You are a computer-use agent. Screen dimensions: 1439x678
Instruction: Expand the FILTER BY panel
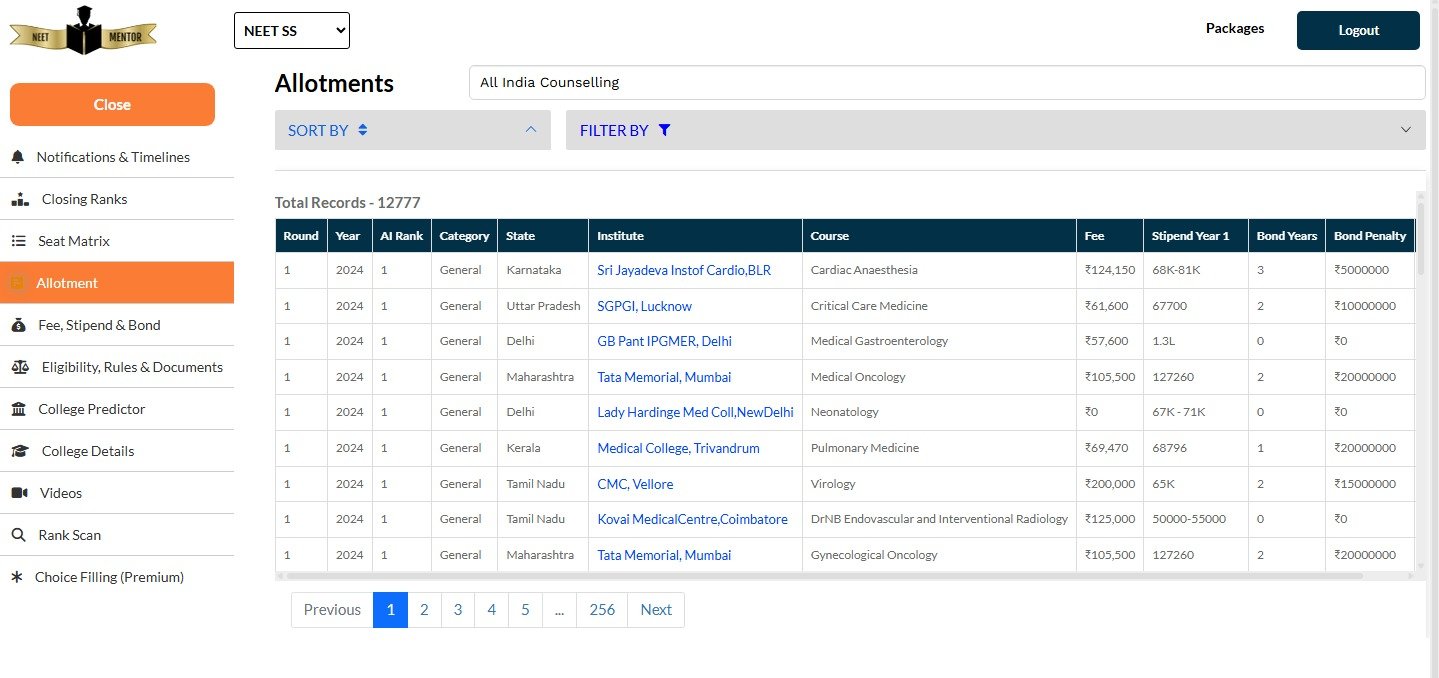tap(995, 130)
